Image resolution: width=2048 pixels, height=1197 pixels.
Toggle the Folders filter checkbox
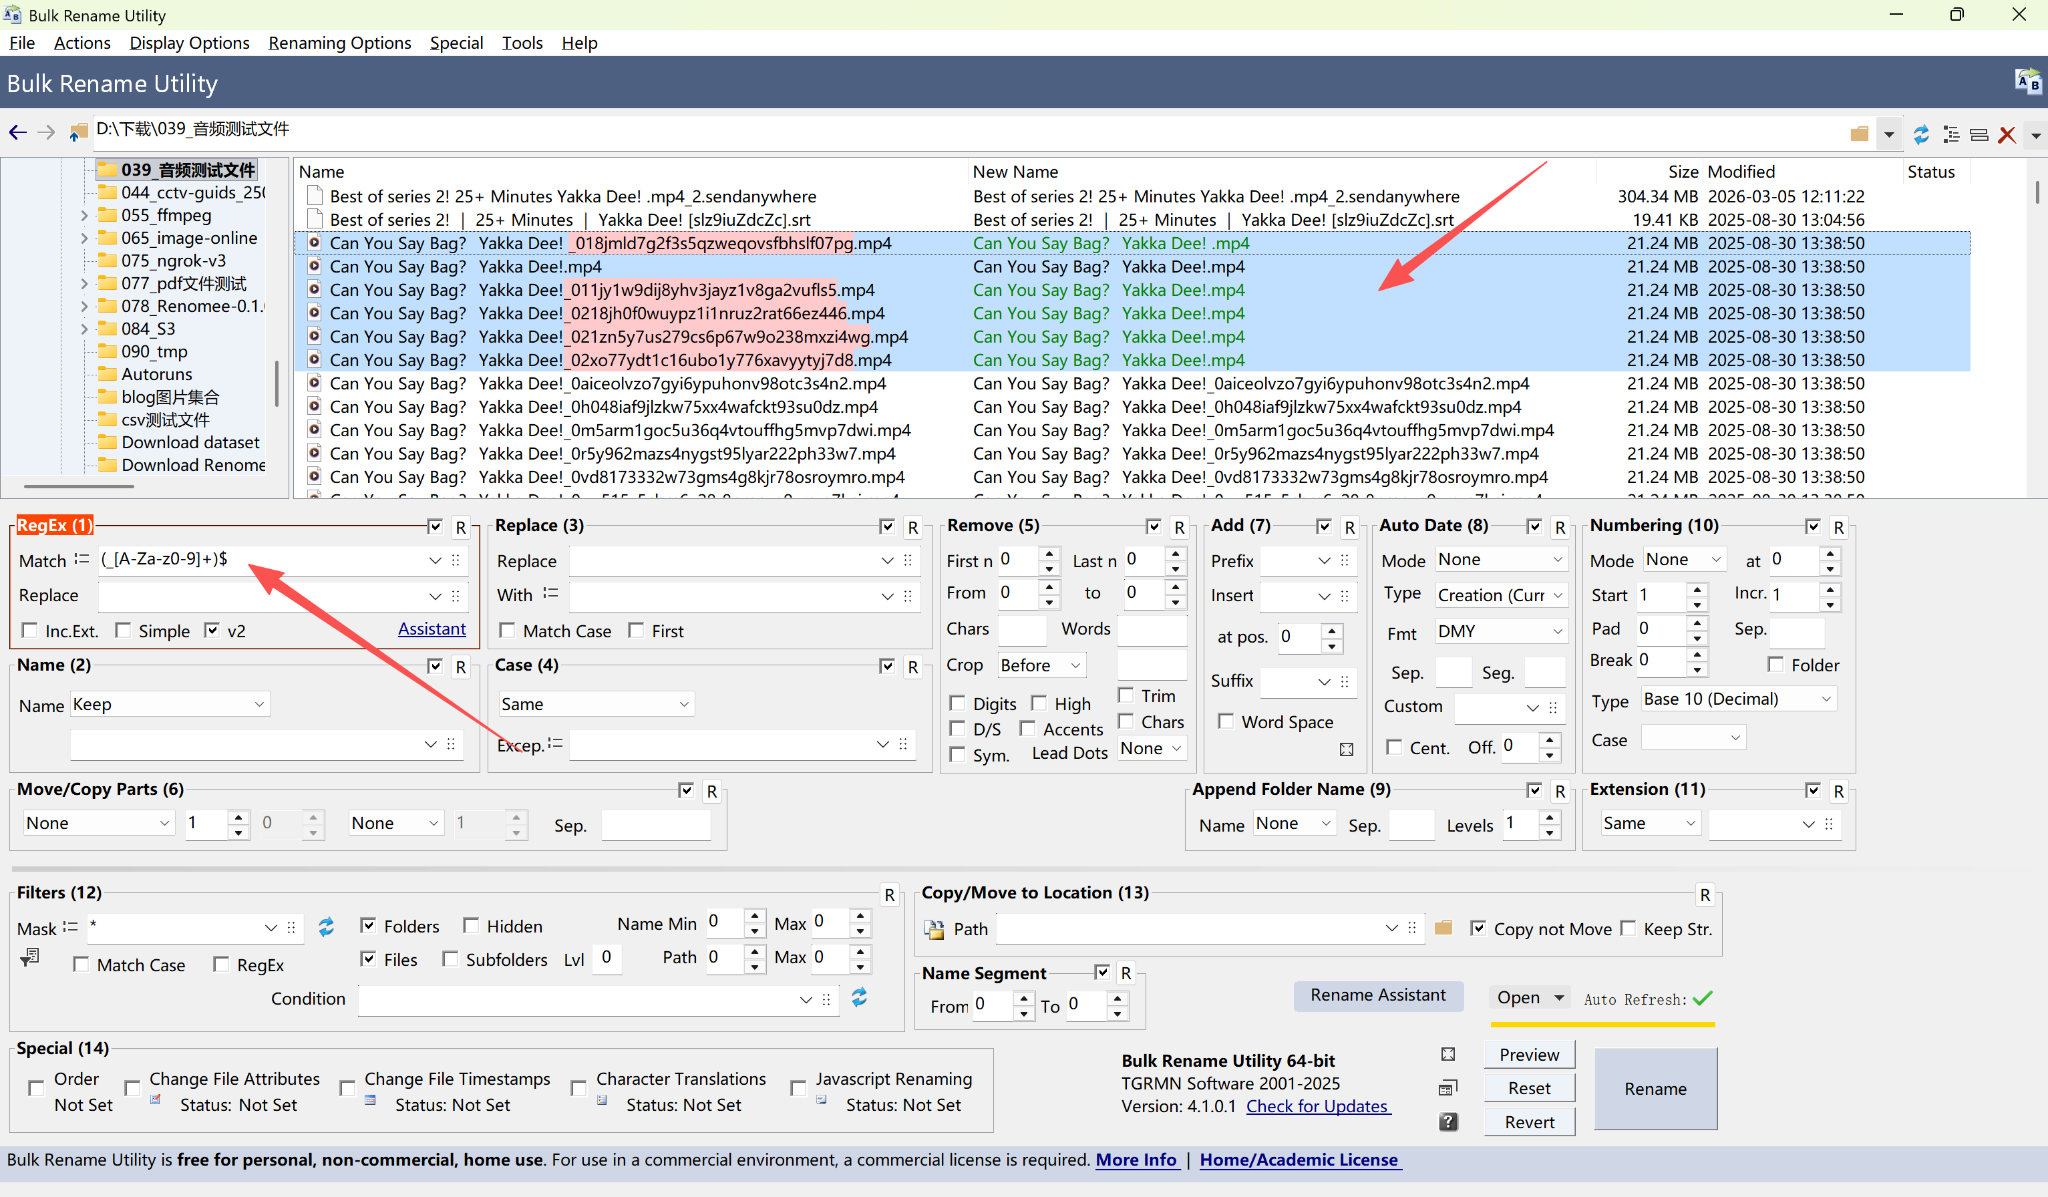pos(368,925)
